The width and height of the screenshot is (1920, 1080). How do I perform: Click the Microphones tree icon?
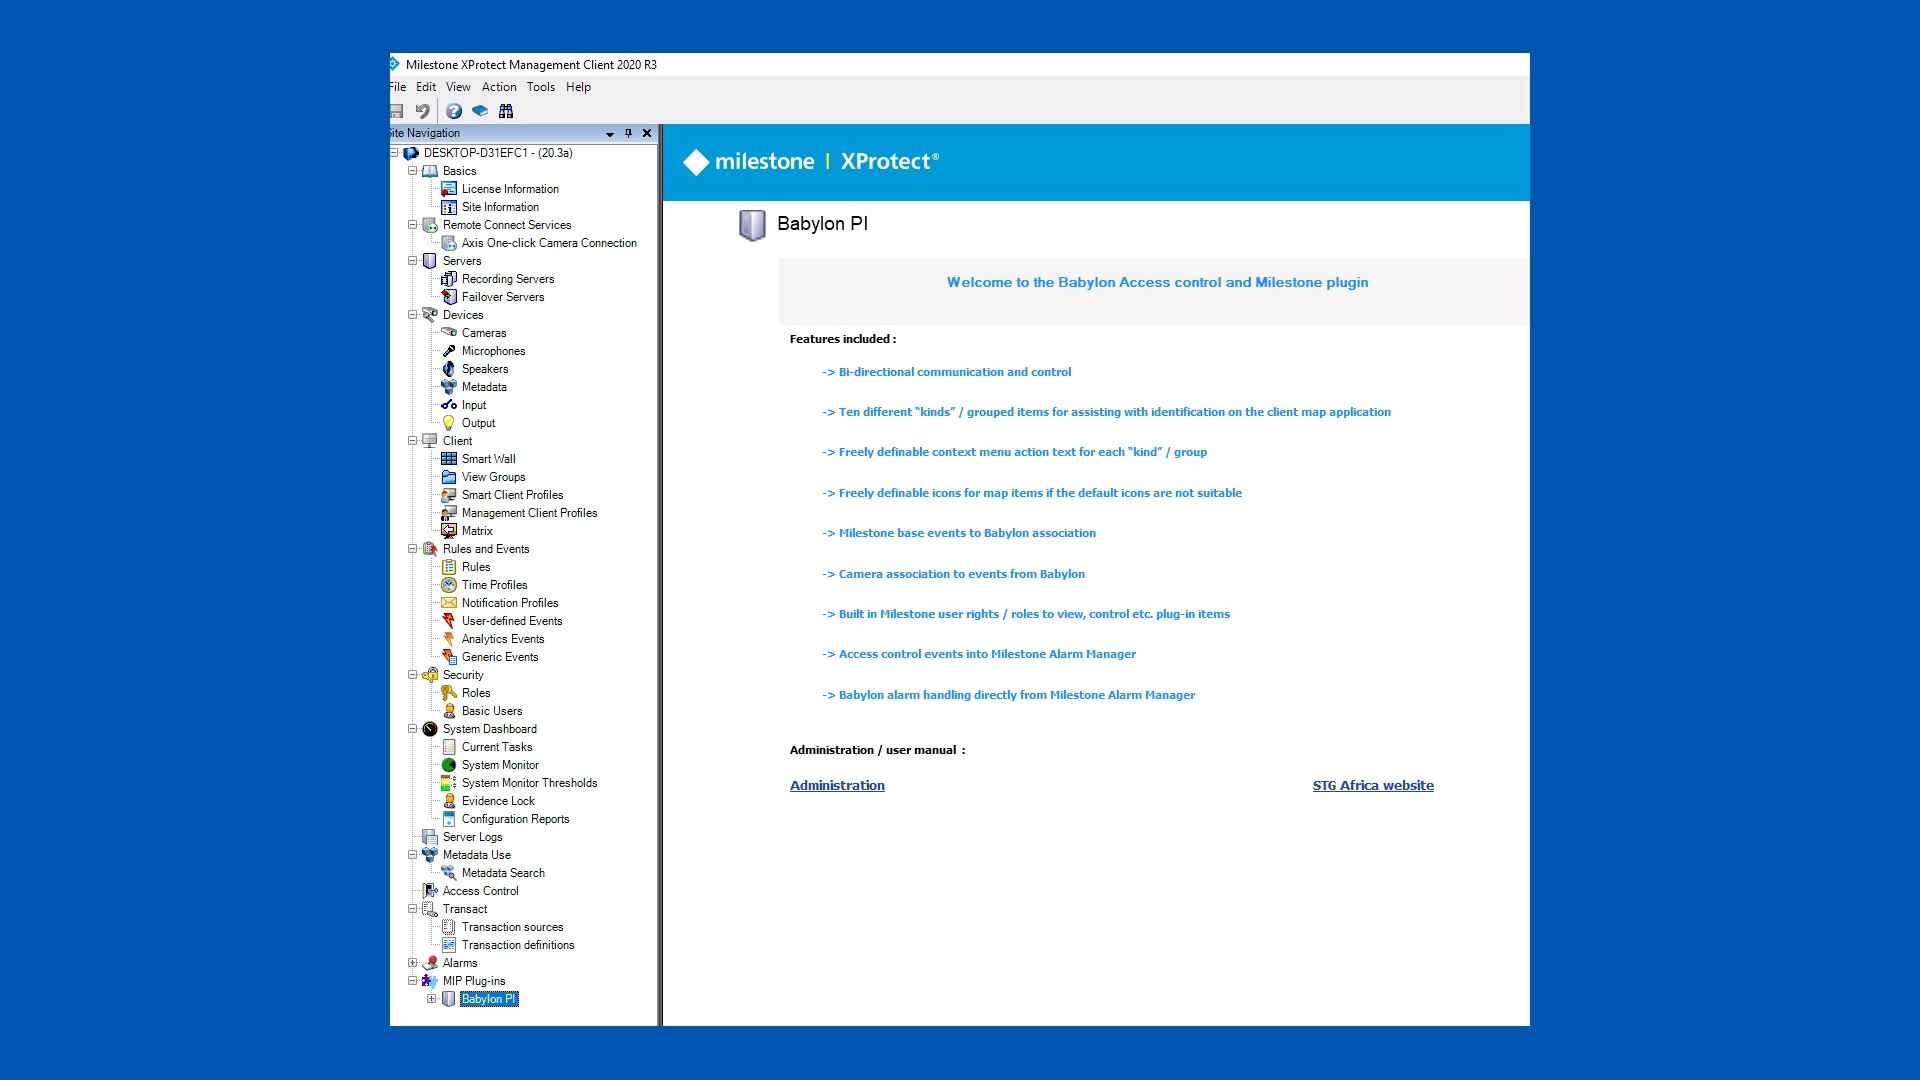pos(449,351)
